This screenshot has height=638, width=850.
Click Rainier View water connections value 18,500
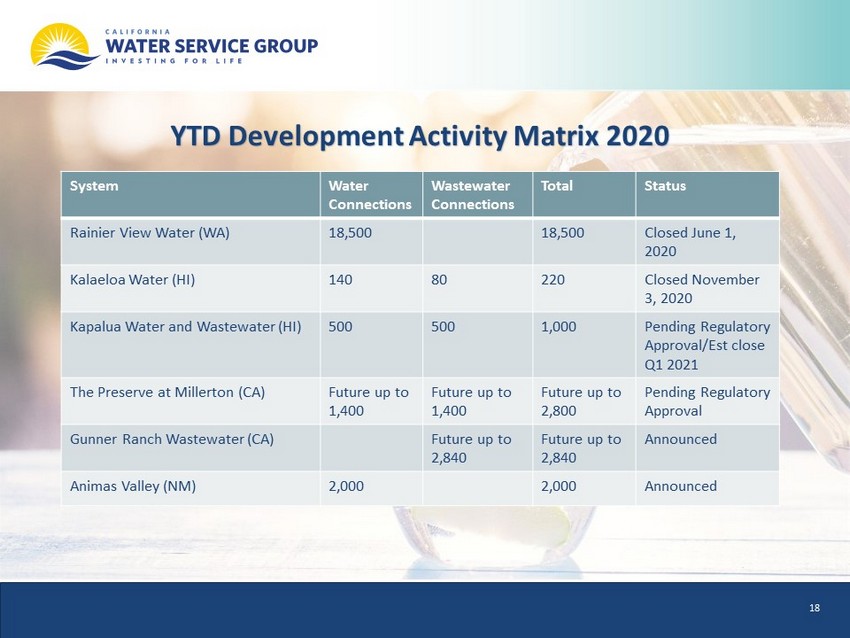coord(350,233)
